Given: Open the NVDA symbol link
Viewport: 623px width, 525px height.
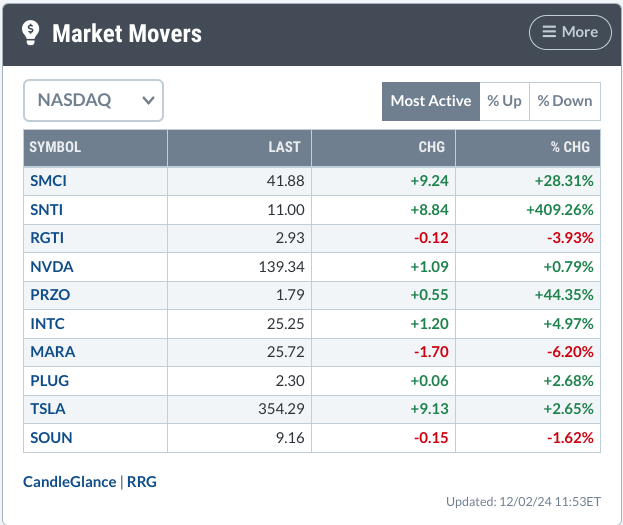Looking at the screenshot, I should click(x=52, y=266).
